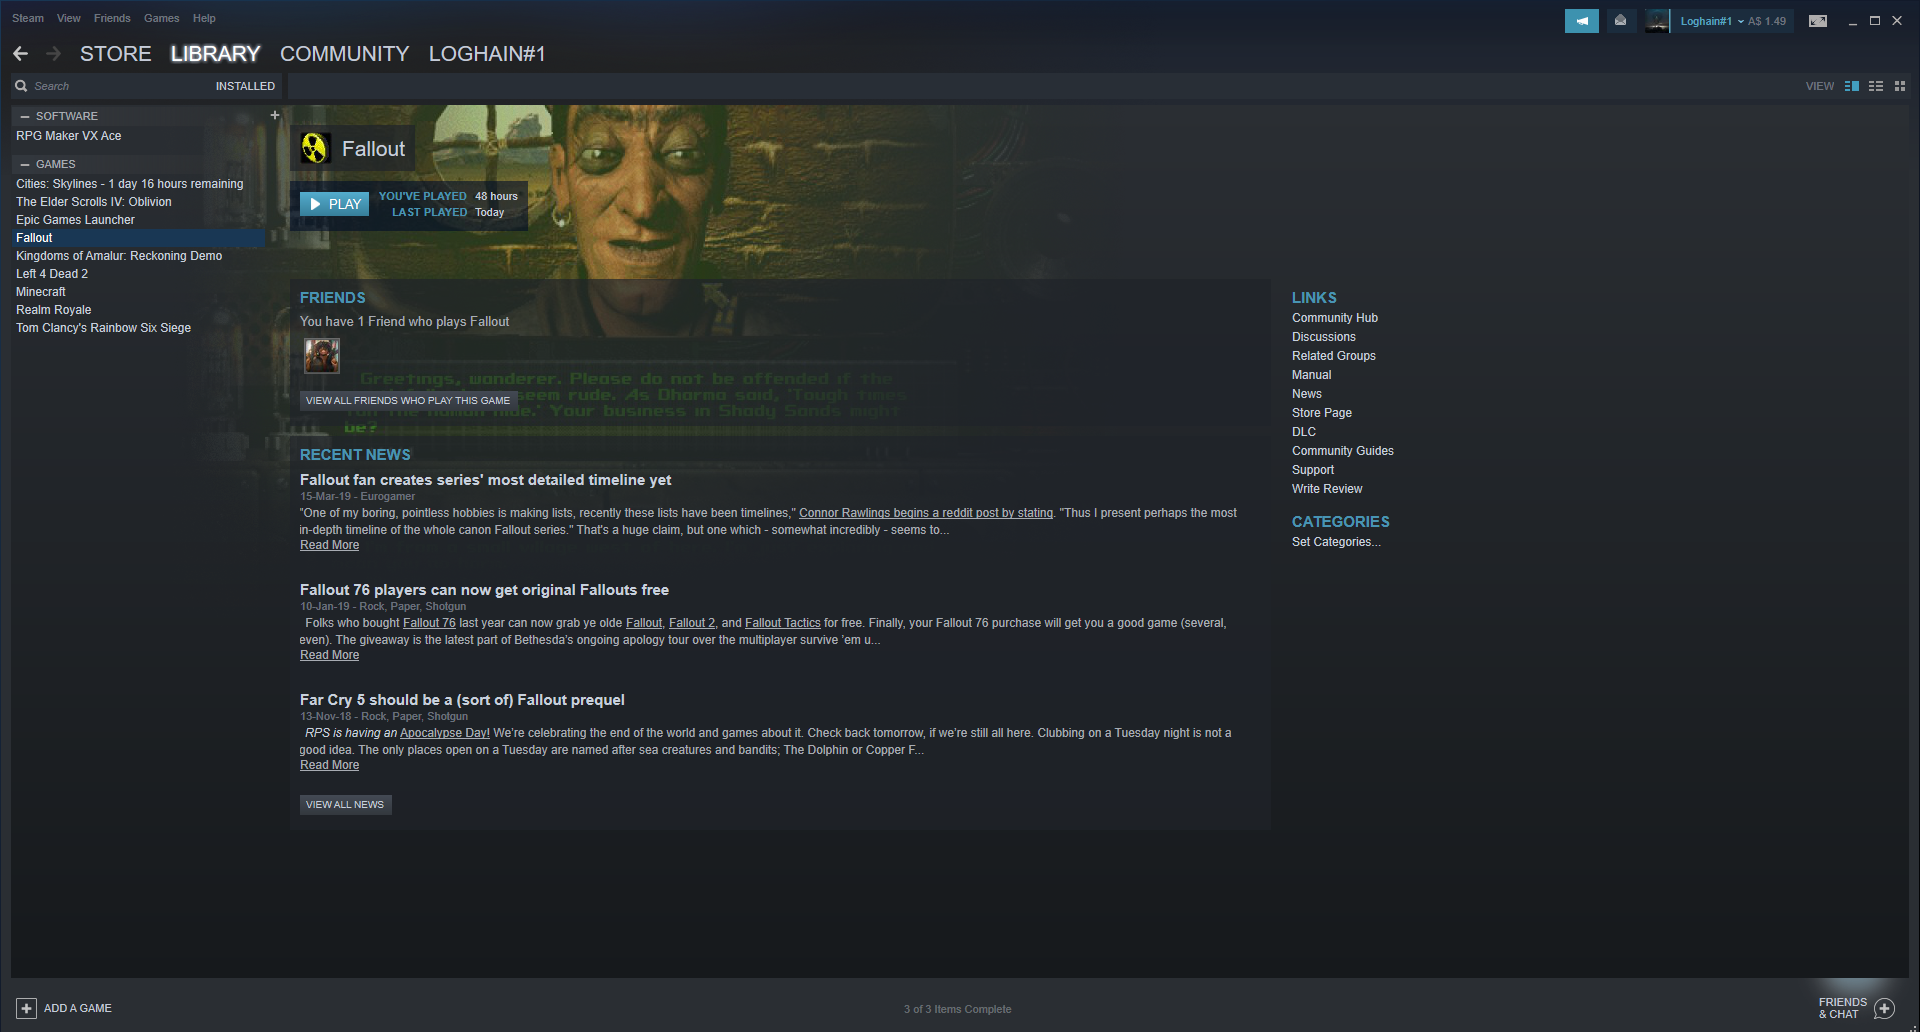
Task: View all friends who play this game
Action: pyautogui.click(x=408, y=400)
